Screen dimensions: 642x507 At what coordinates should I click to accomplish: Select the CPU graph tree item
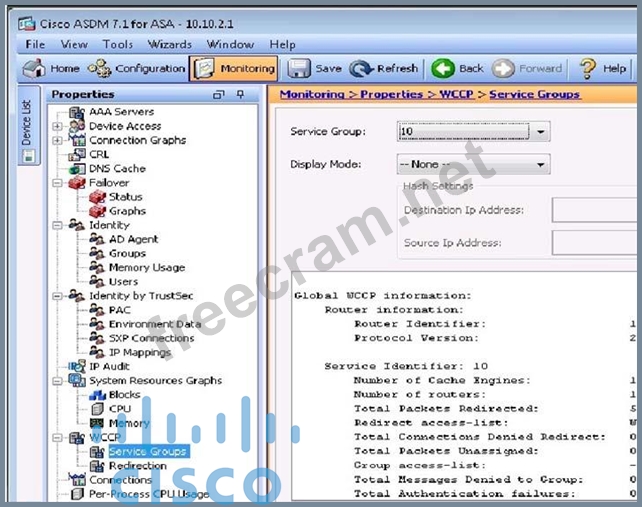tap(119, 409)
